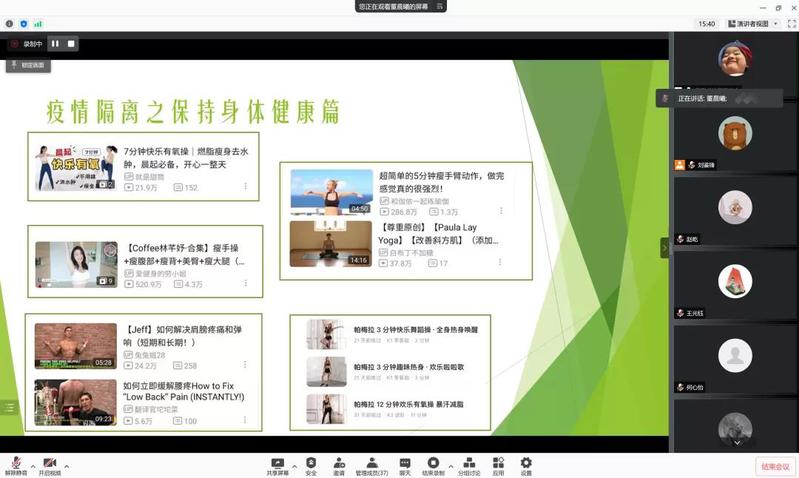Image resolution: width=799 pixels, height=478 pixels.
Task: Open the Security (安全) shield icon
Action: coord(311,465)
